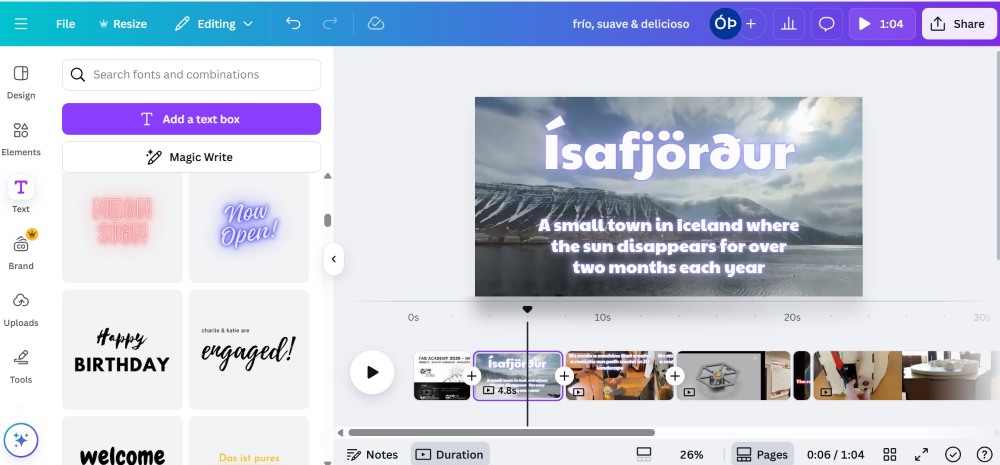Click the font panel vertical scrollbar handle
The height and width of the screenshot is (465, 1000).
[328, 220]
